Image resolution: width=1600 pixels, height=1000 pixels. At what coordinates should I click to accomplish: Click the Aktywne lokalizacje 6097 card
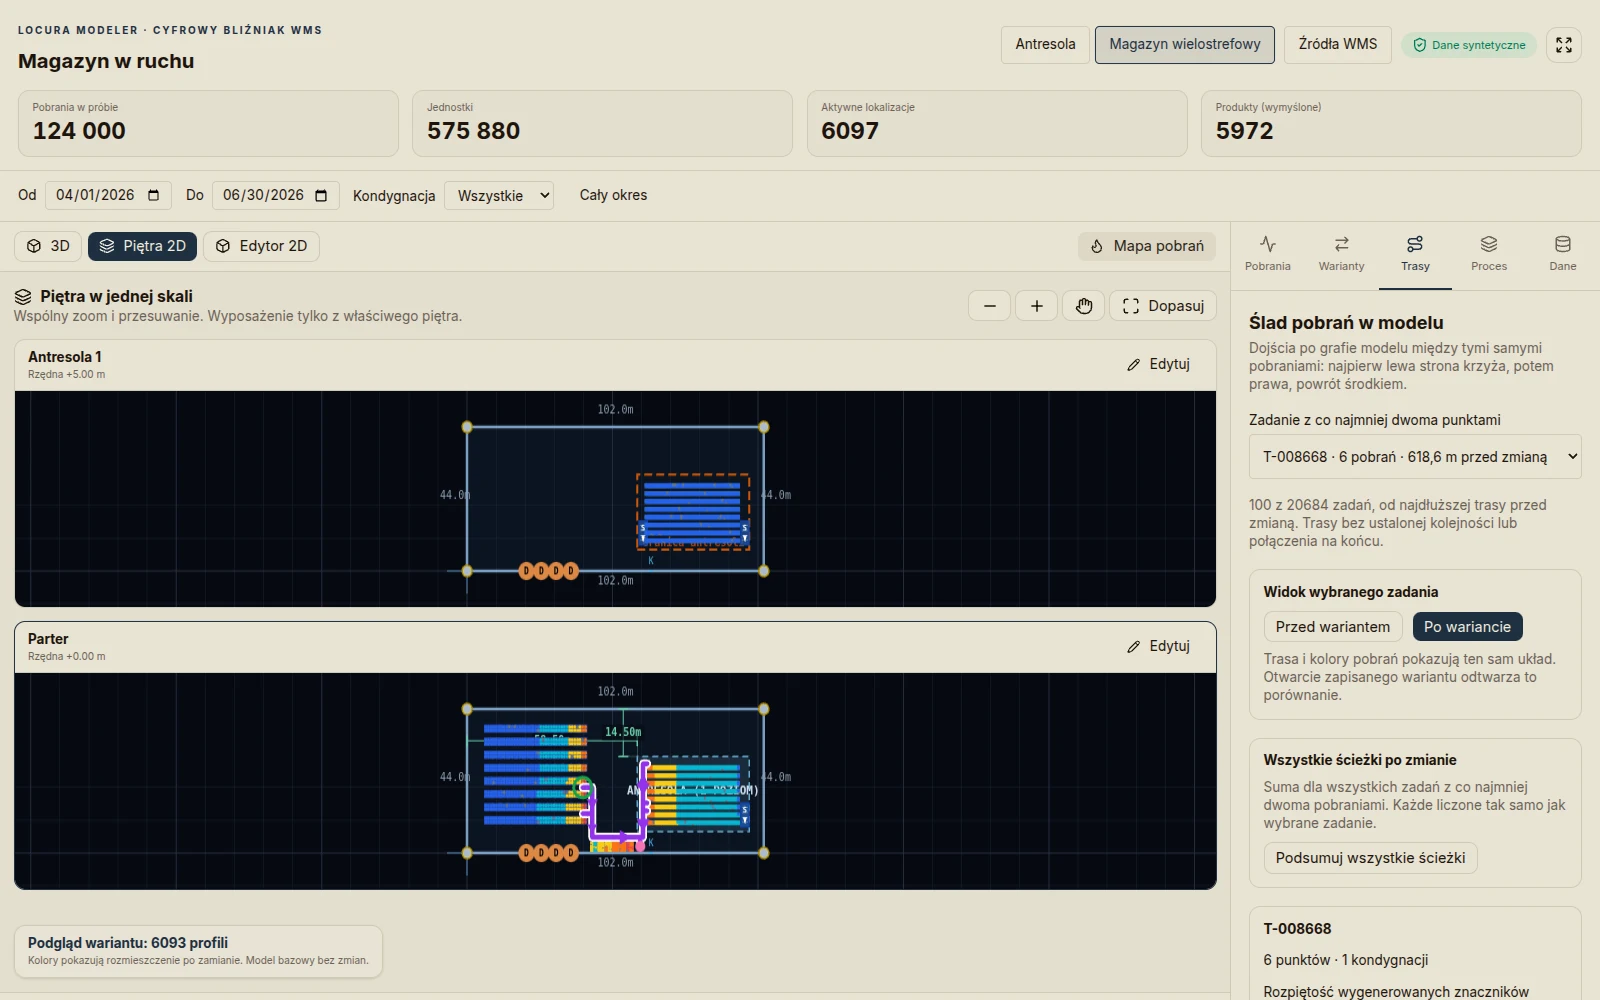click(997, 124)
